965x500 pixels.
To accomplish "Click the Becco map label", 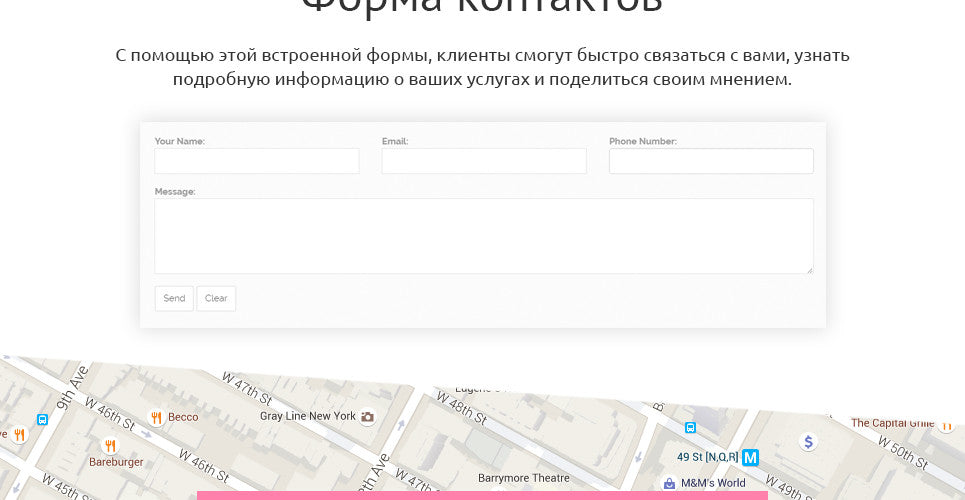I will (183, 417).
